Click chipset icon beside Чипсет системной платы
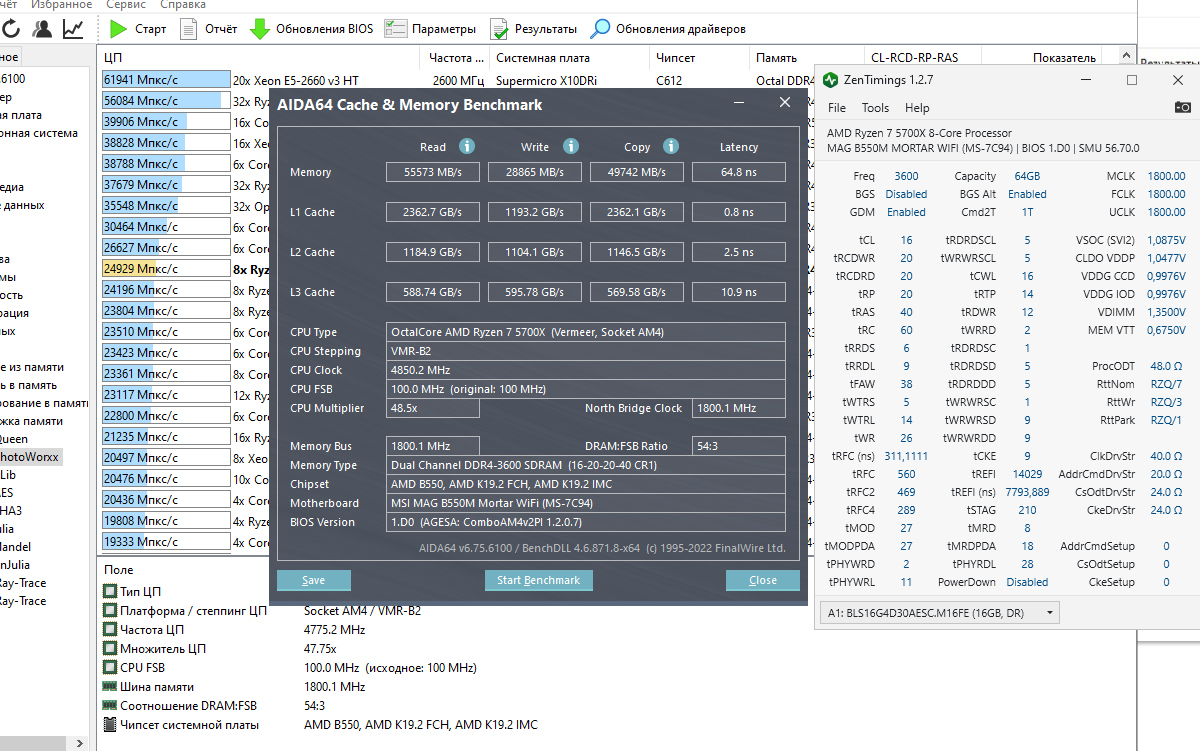 pos(110,725)
